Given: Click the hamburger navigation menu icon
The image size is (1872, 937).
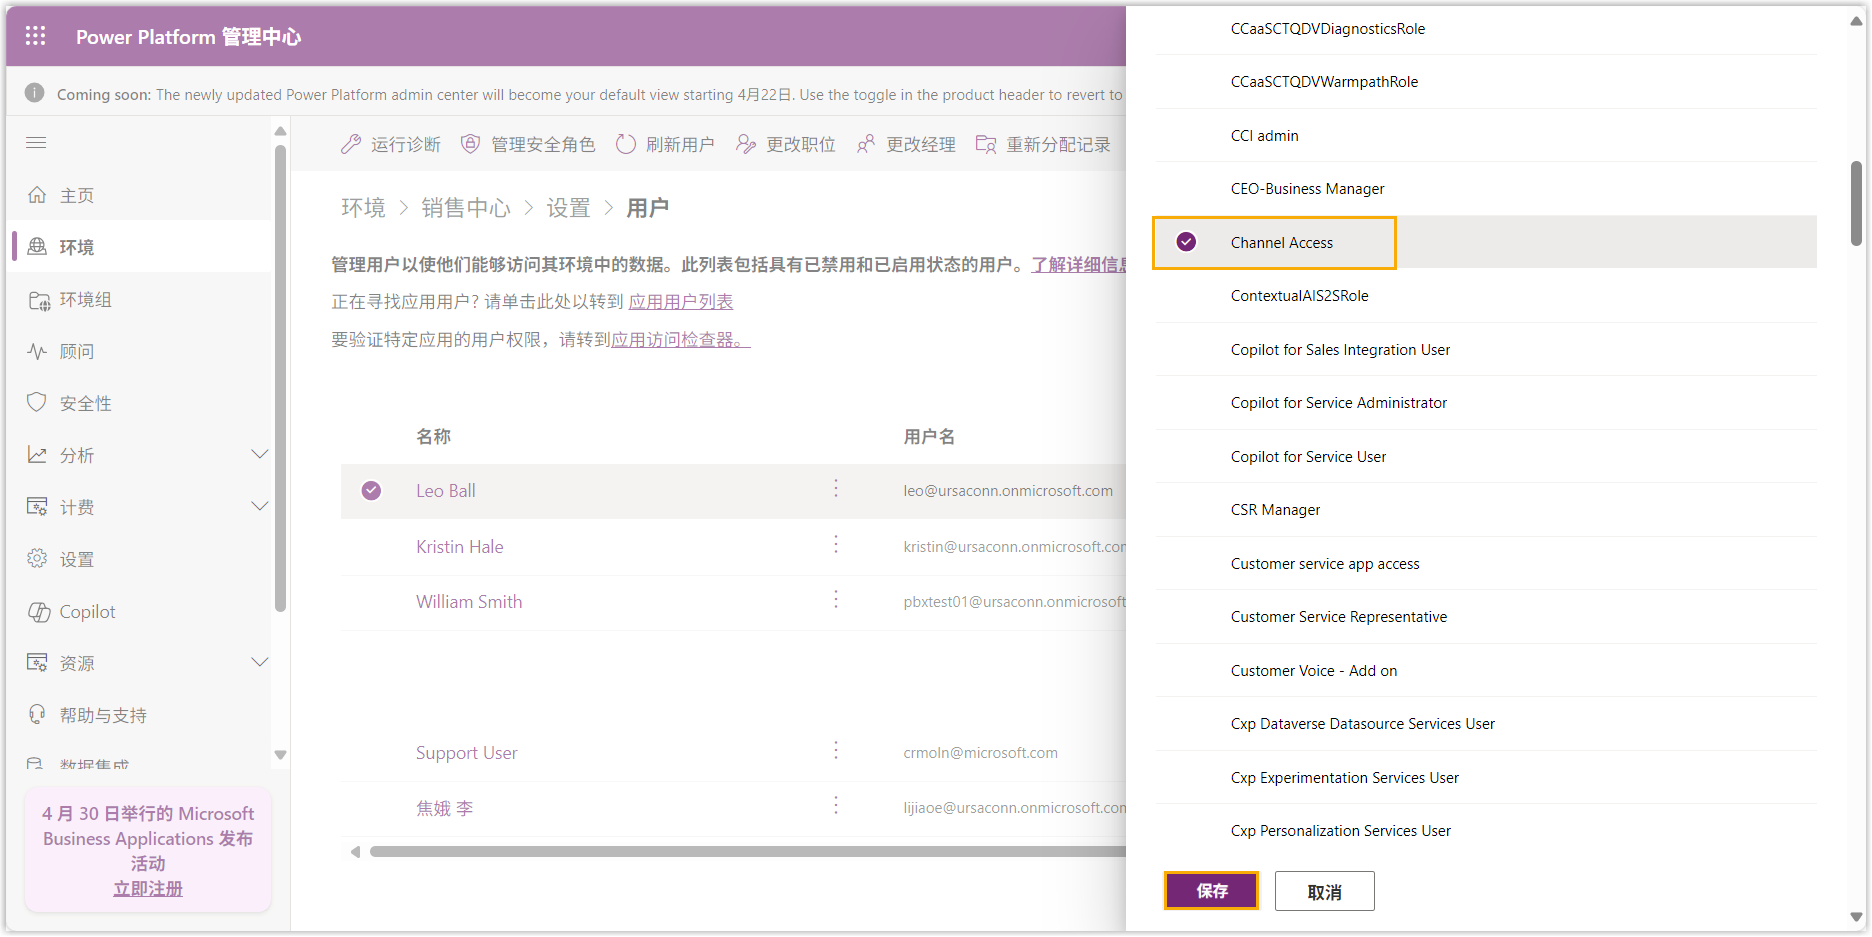Looking at the screenshot, I should pyautogui.click(x=36, y=143).
